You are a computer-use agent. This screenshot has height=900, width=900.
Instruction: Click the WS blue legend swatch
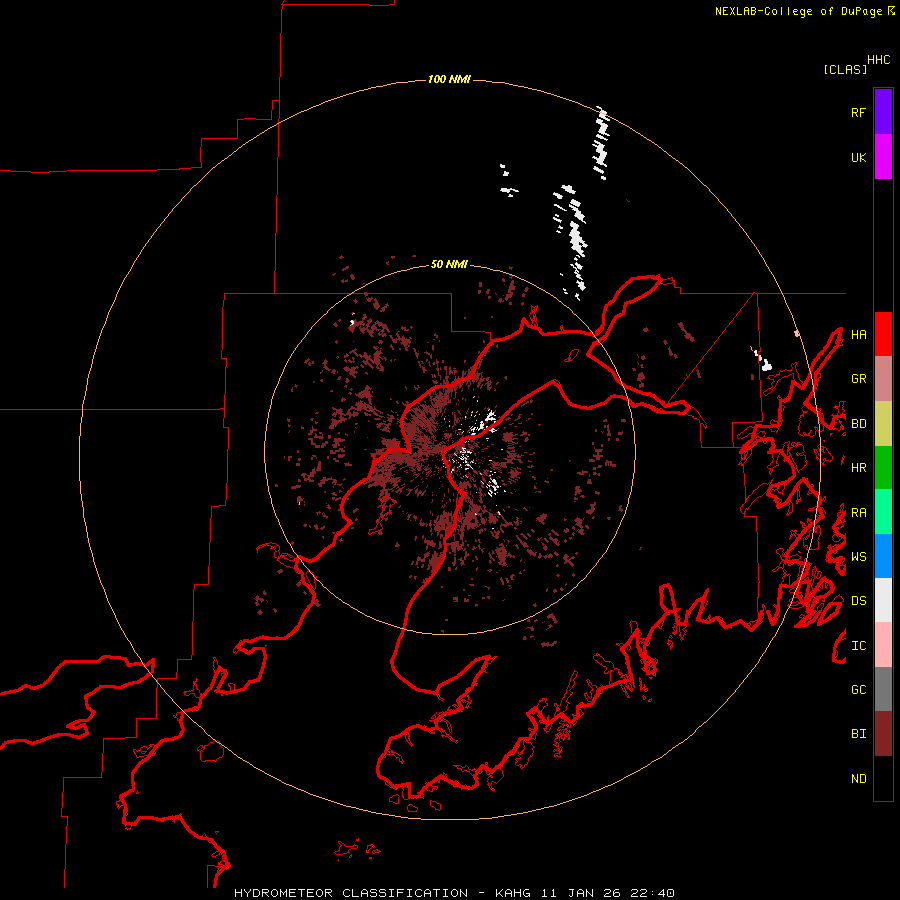pyautogui.click(x=883, y=556)
